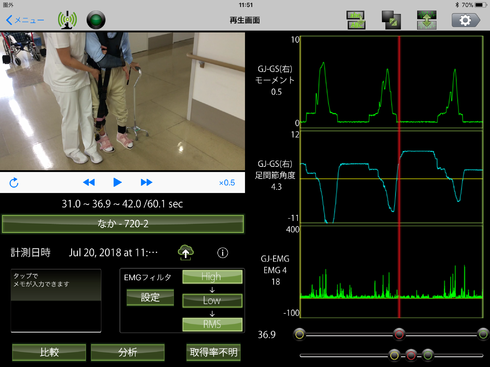Tap the memo input field
The width and height of the screenshot is (490, 367).
tap(56, 301)
